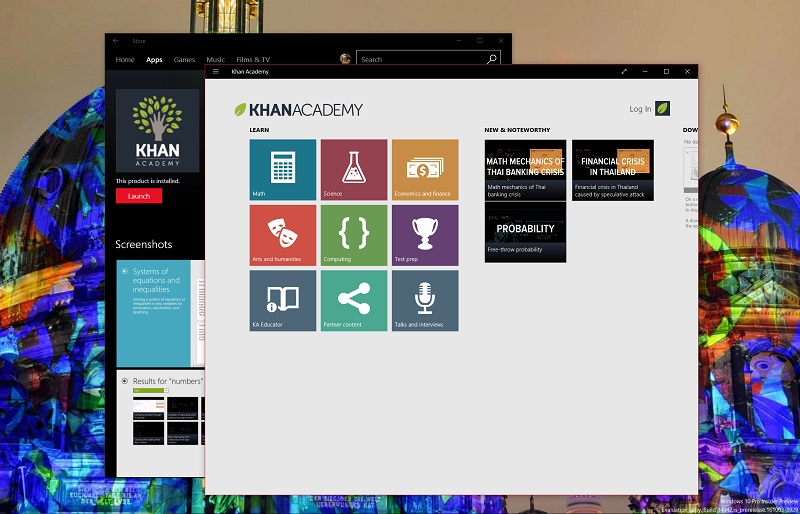Open the Partner content share tile

354,301
